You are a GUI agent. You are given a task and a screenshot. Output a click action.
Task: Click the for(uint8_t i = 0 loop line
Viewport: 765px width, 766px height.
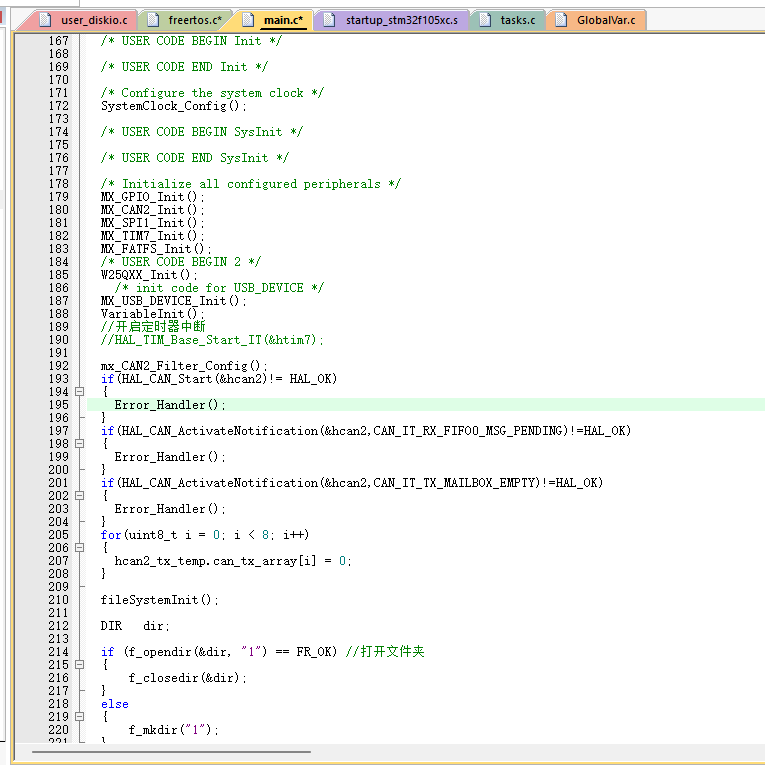coord(205,535)
